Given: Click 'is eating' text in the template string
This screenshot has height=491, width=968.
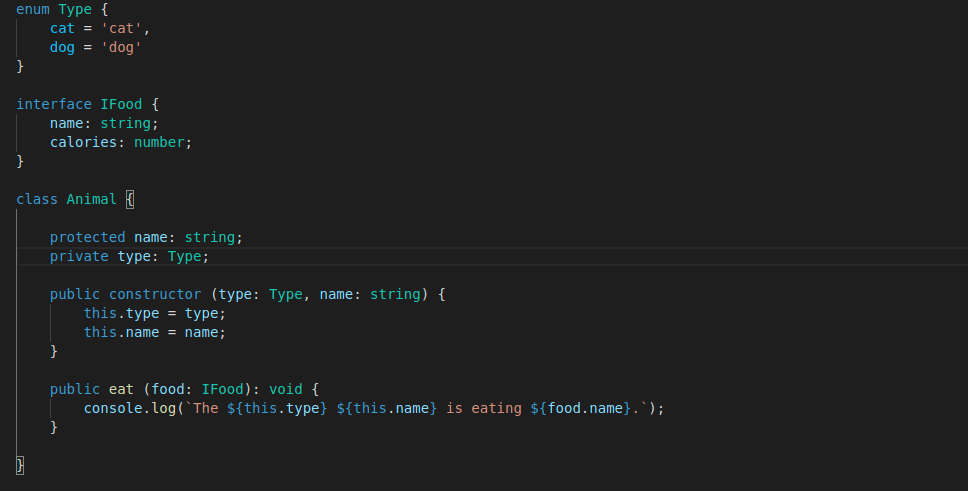Looking at the screenshot, I should coord(484,408).
